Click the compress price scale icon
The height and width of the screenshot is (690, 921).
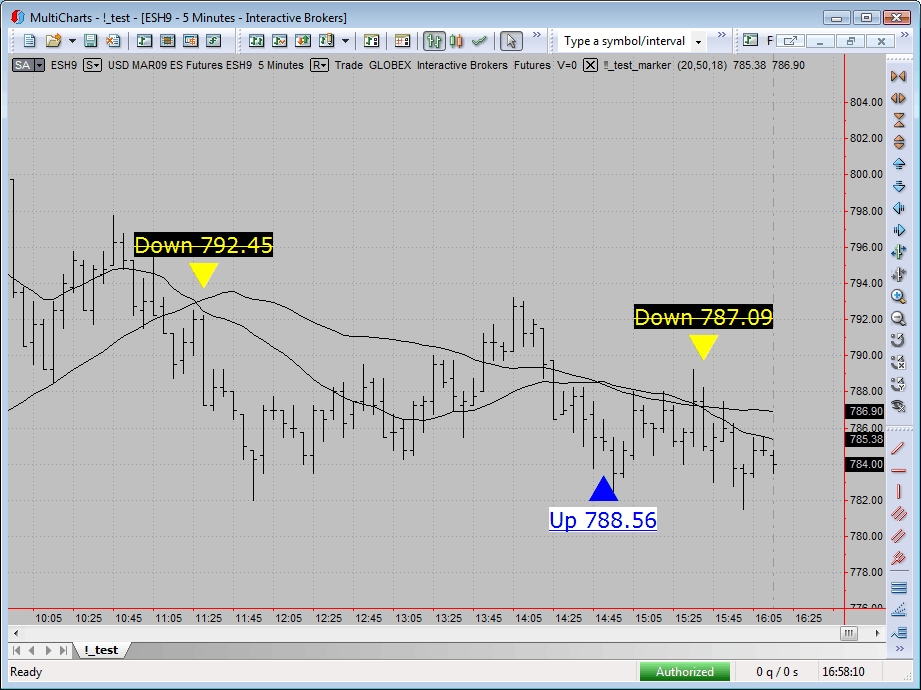899,120
